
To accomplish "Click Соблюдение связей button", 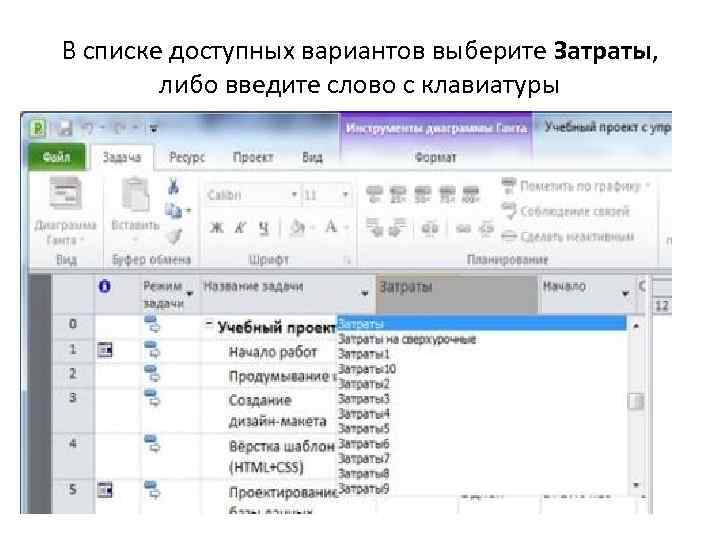I will pos(566,211).
